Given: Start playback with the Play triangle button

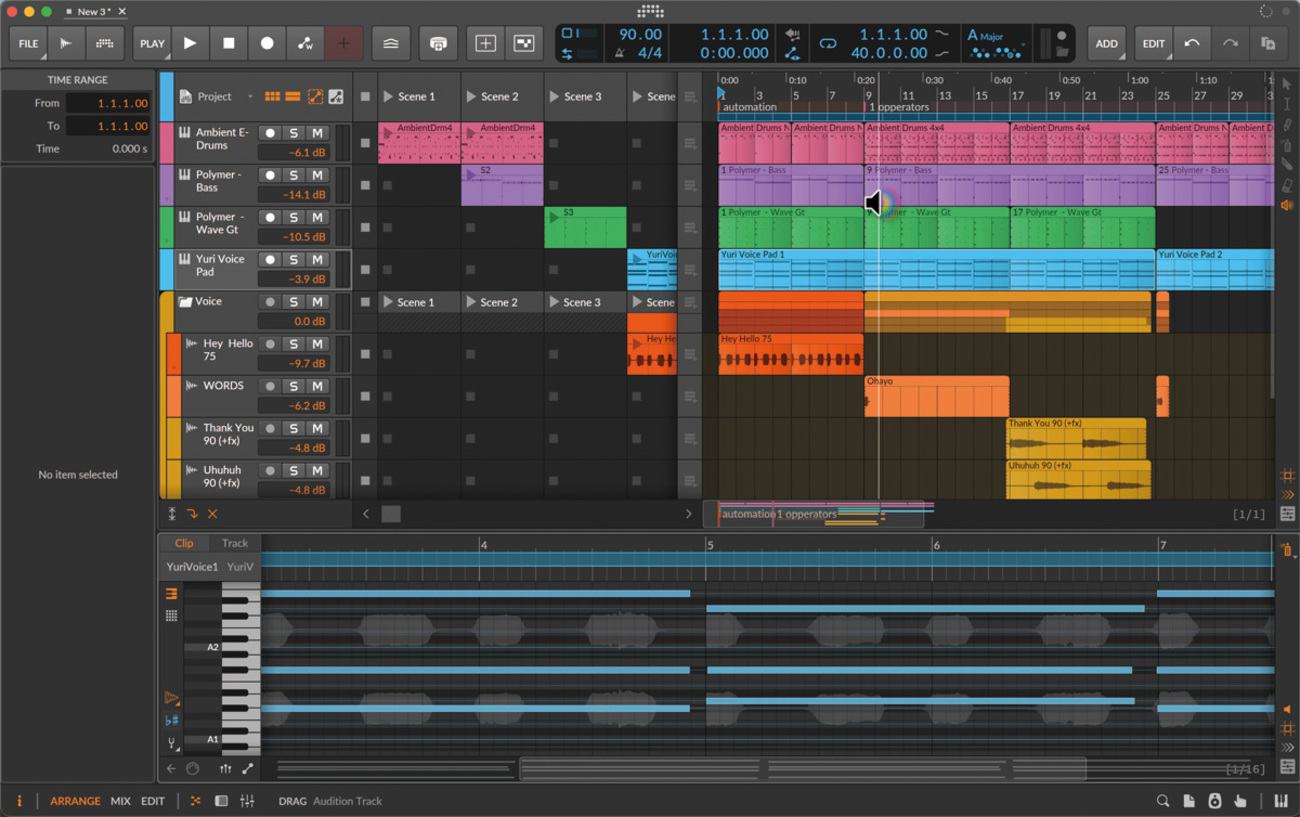Looking at the screenshot, I should (190, 44).
